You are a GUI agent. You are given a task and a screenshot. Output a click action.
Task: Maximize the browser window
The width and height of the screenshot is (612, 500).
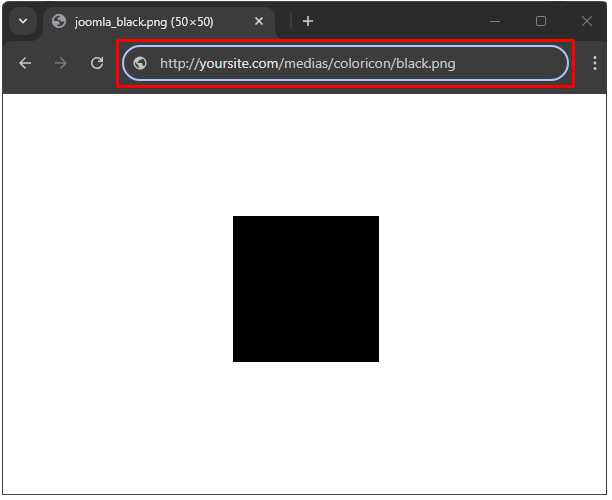(x=541, y=21)
